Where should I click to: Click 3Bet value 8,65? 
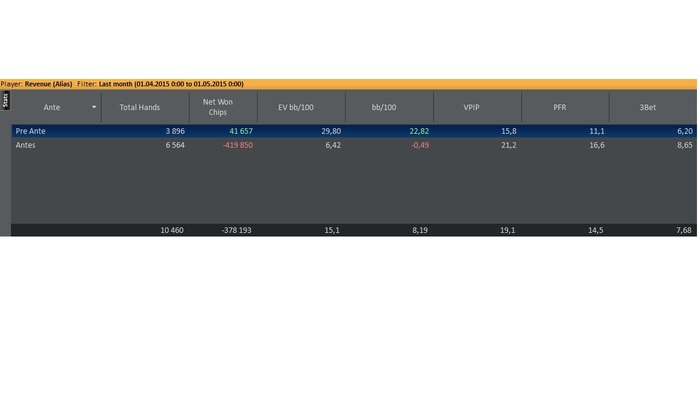point(685,145)
